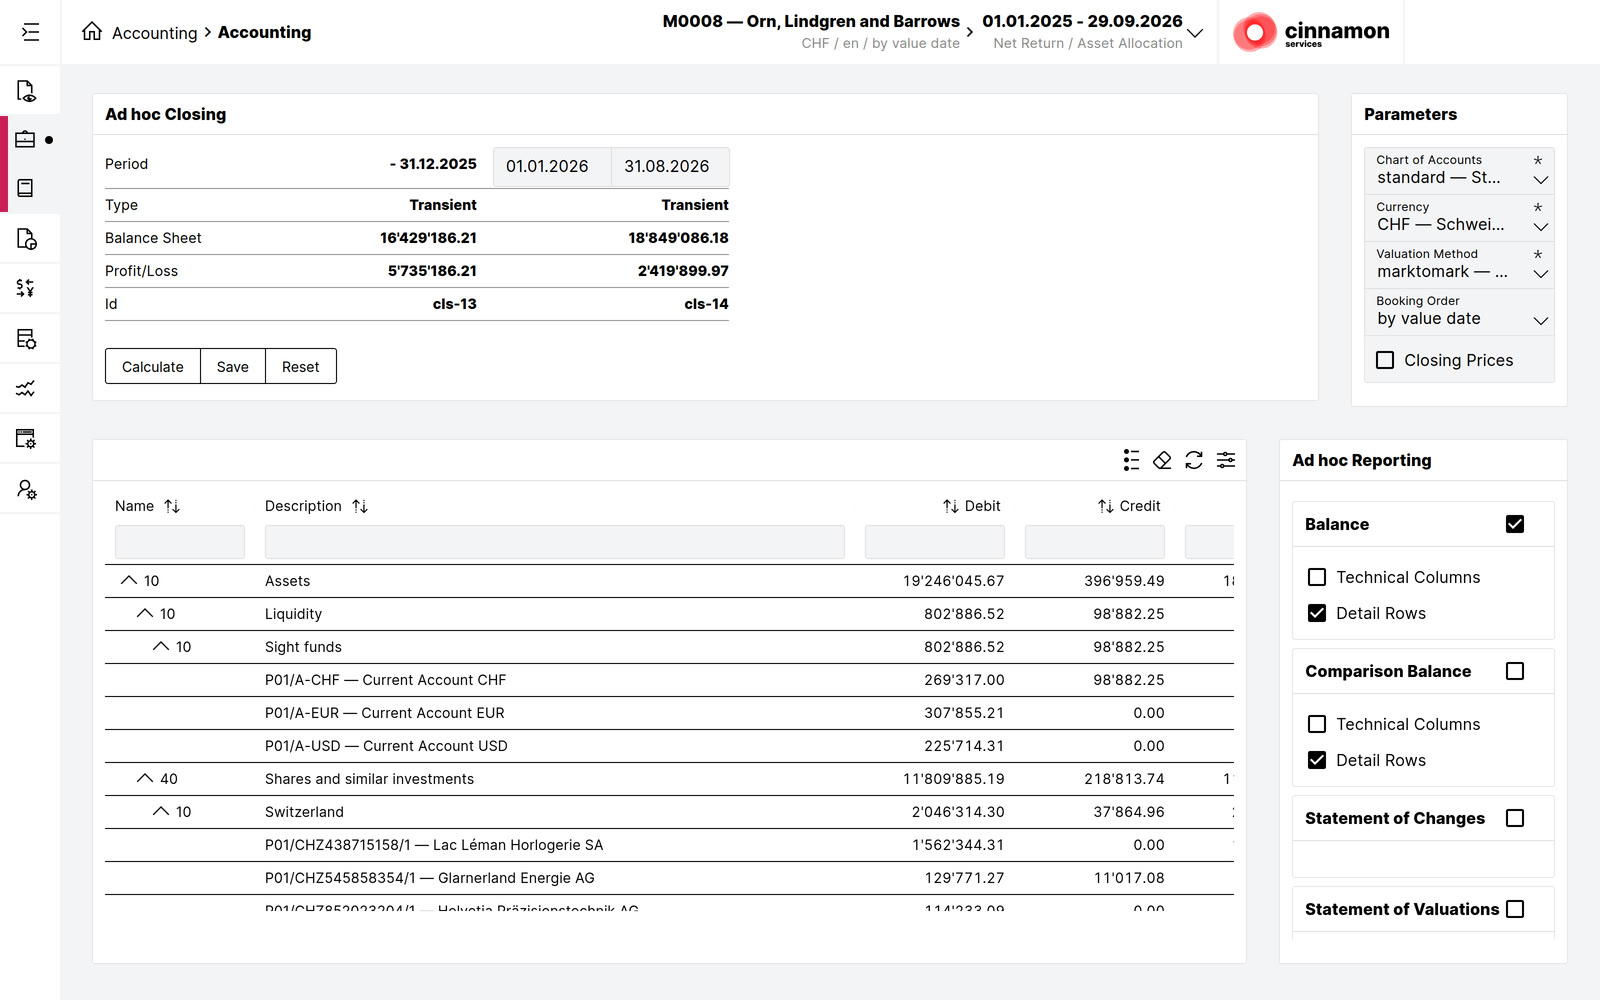Open the ledger book sidebar icon
Image resolution: width=1600 pixels, height=1000 pixels.
[26, 188]
